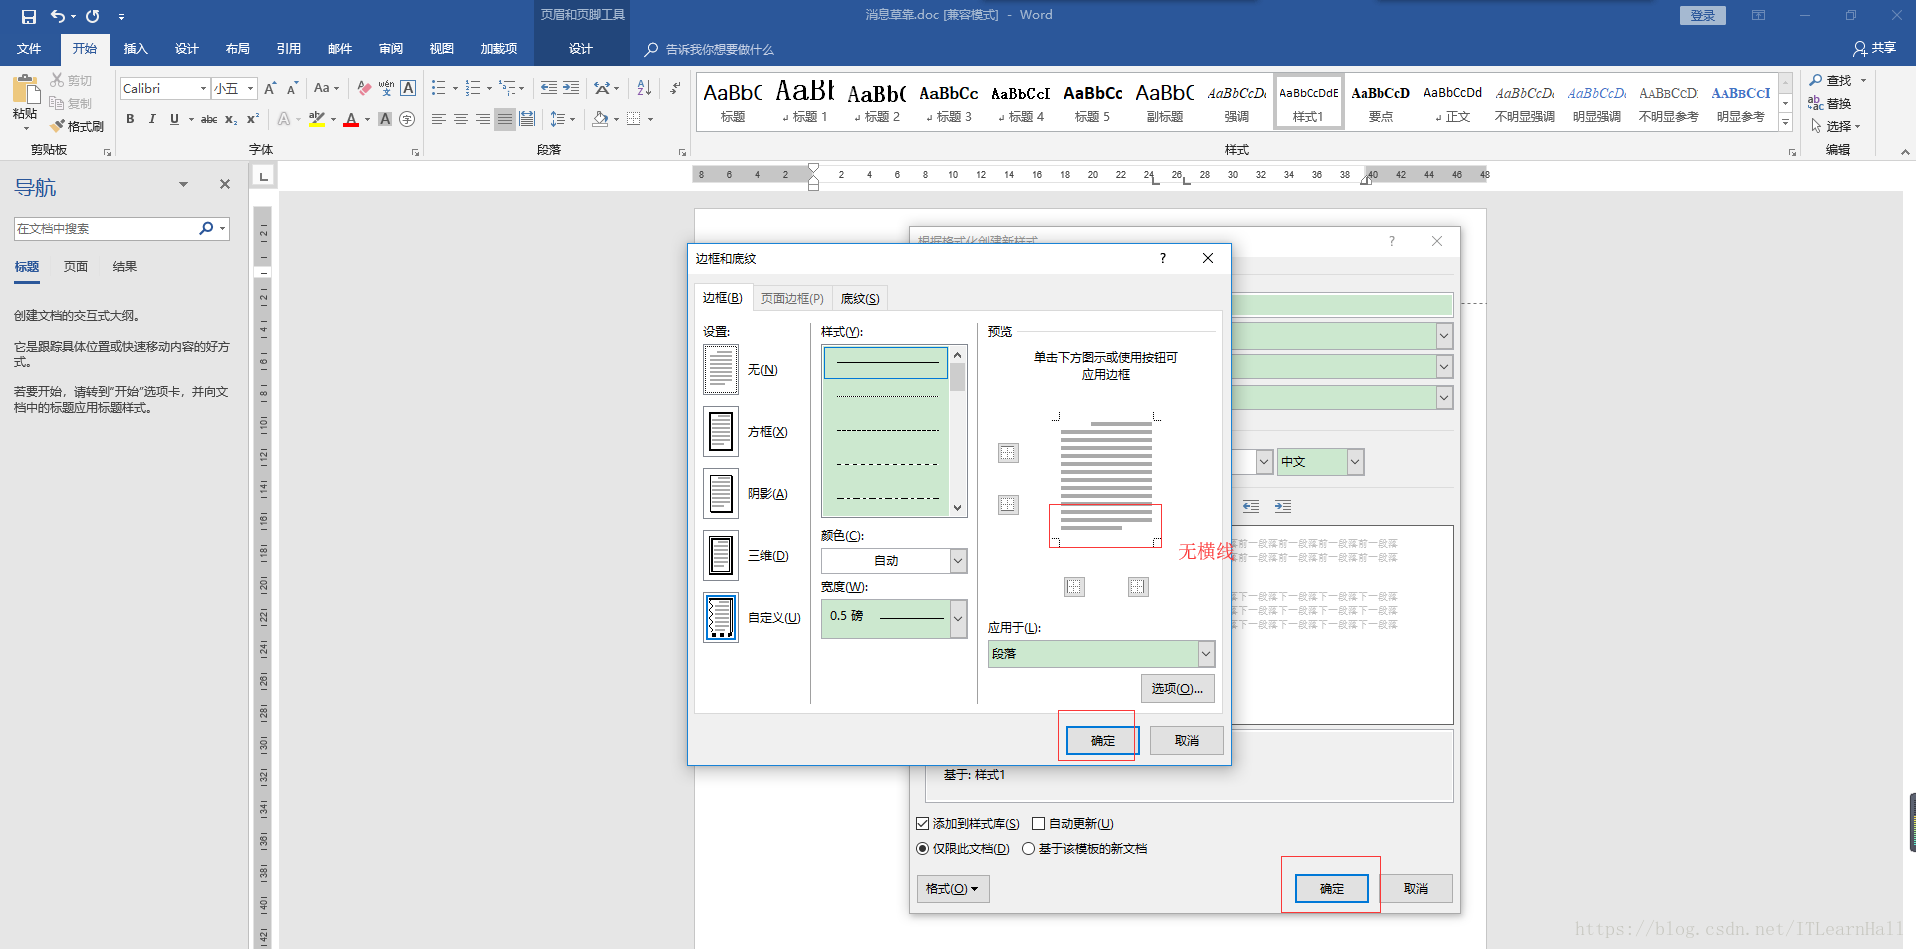This screenshot has height=949, width=1916.
Task: Expand the navigation pane options arrow
Action: click(x=183, y=184)
